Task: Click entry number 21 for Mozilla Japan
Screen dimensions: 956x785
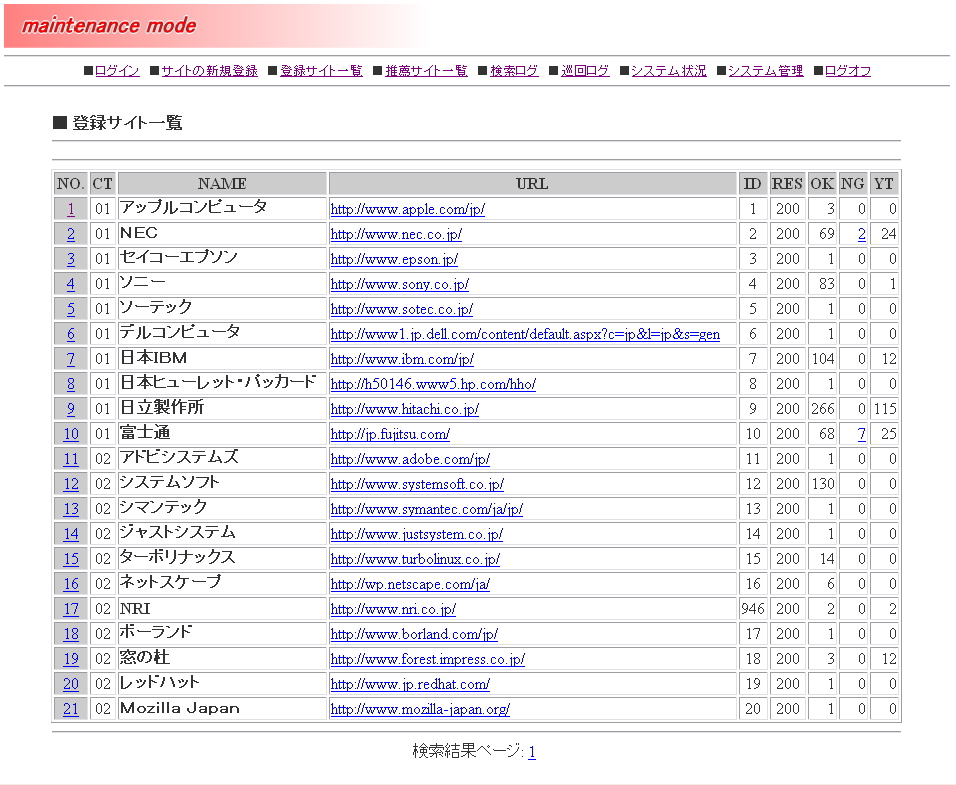Action: click(x=71, y=710)
